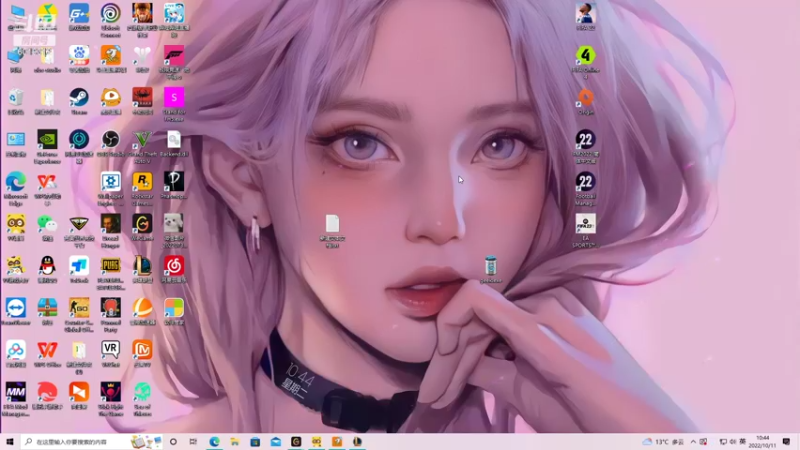Open Mail app from the taskbar
800x450 pixels.
276,442
